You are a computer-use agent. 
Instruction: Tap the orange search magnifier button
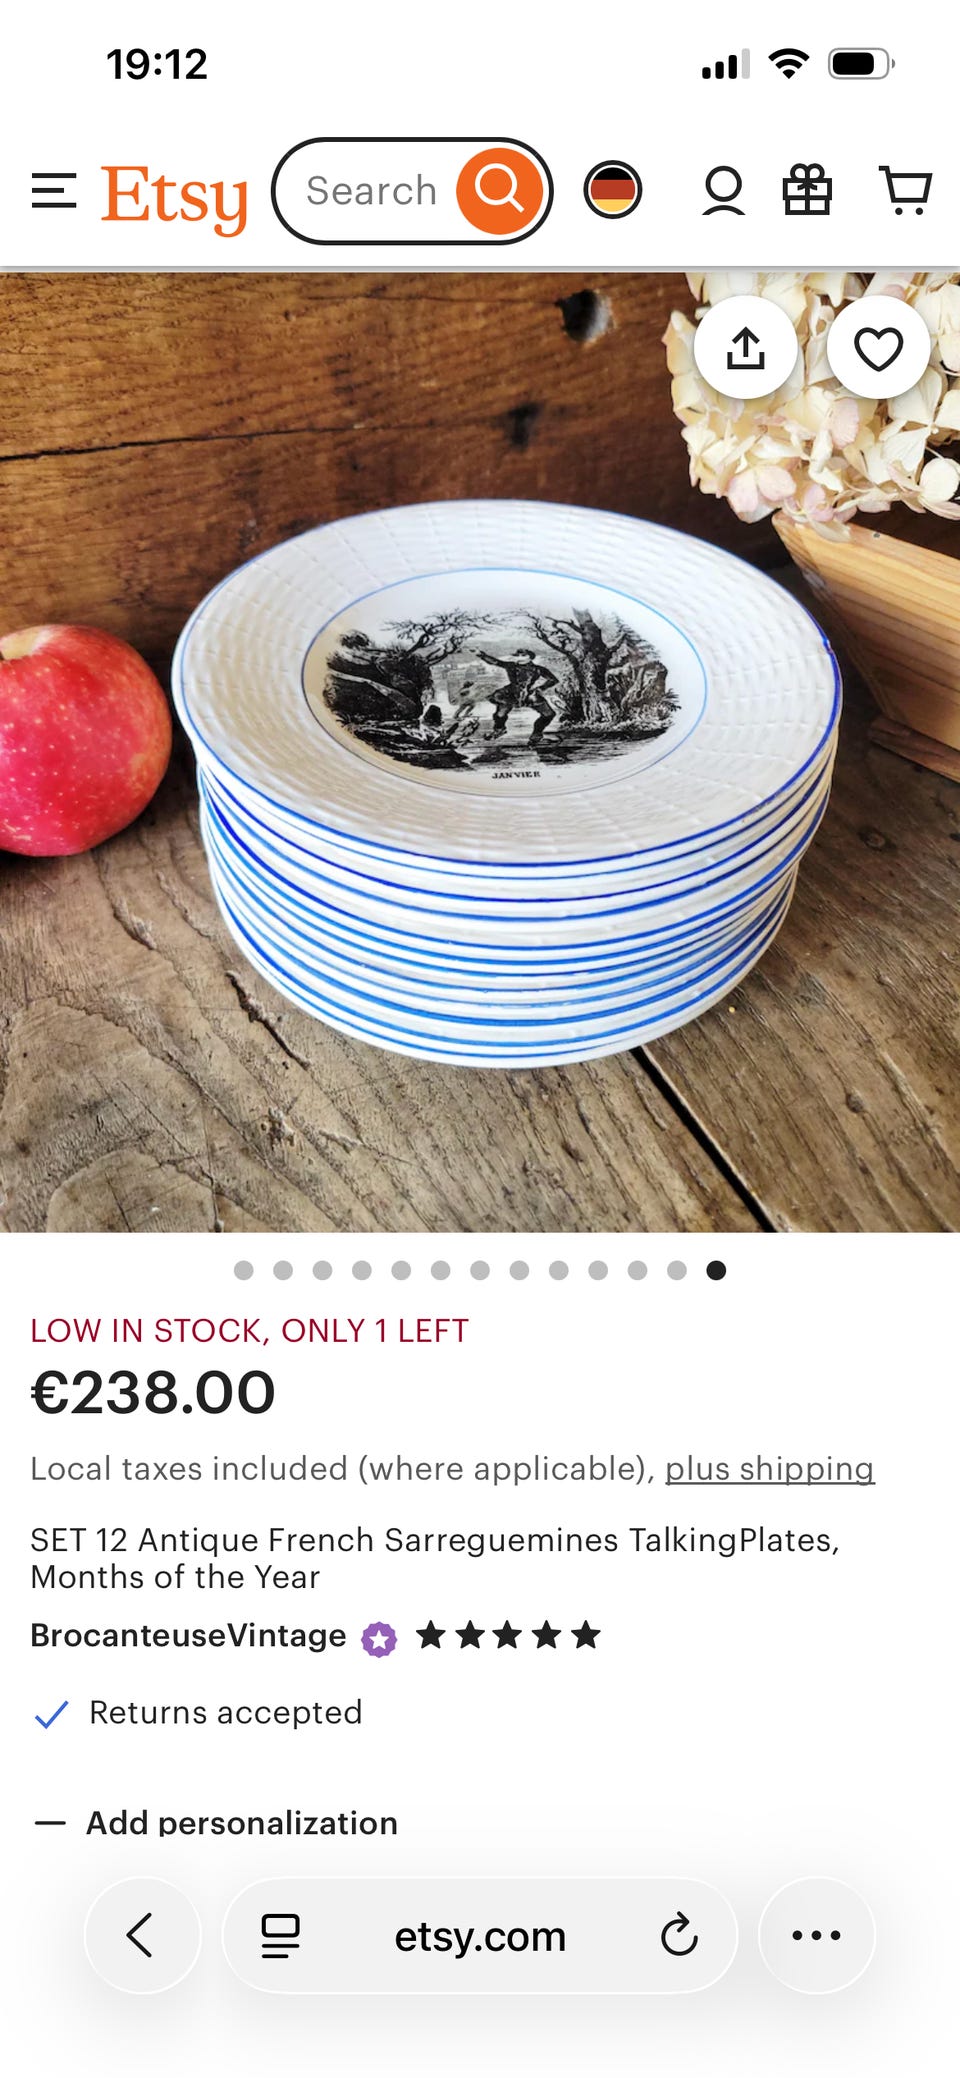pyautogui.click(x=499, y=191)
